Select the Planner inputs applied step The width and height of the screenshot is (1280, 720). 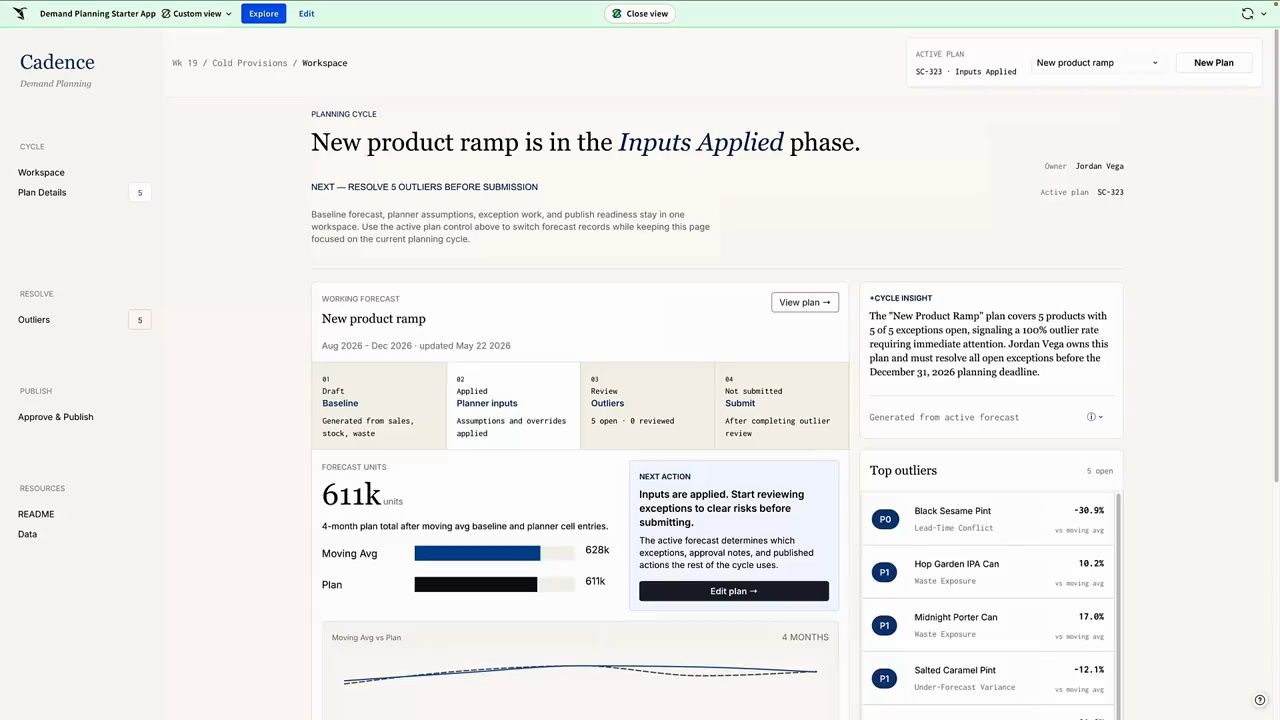[513, 405]
